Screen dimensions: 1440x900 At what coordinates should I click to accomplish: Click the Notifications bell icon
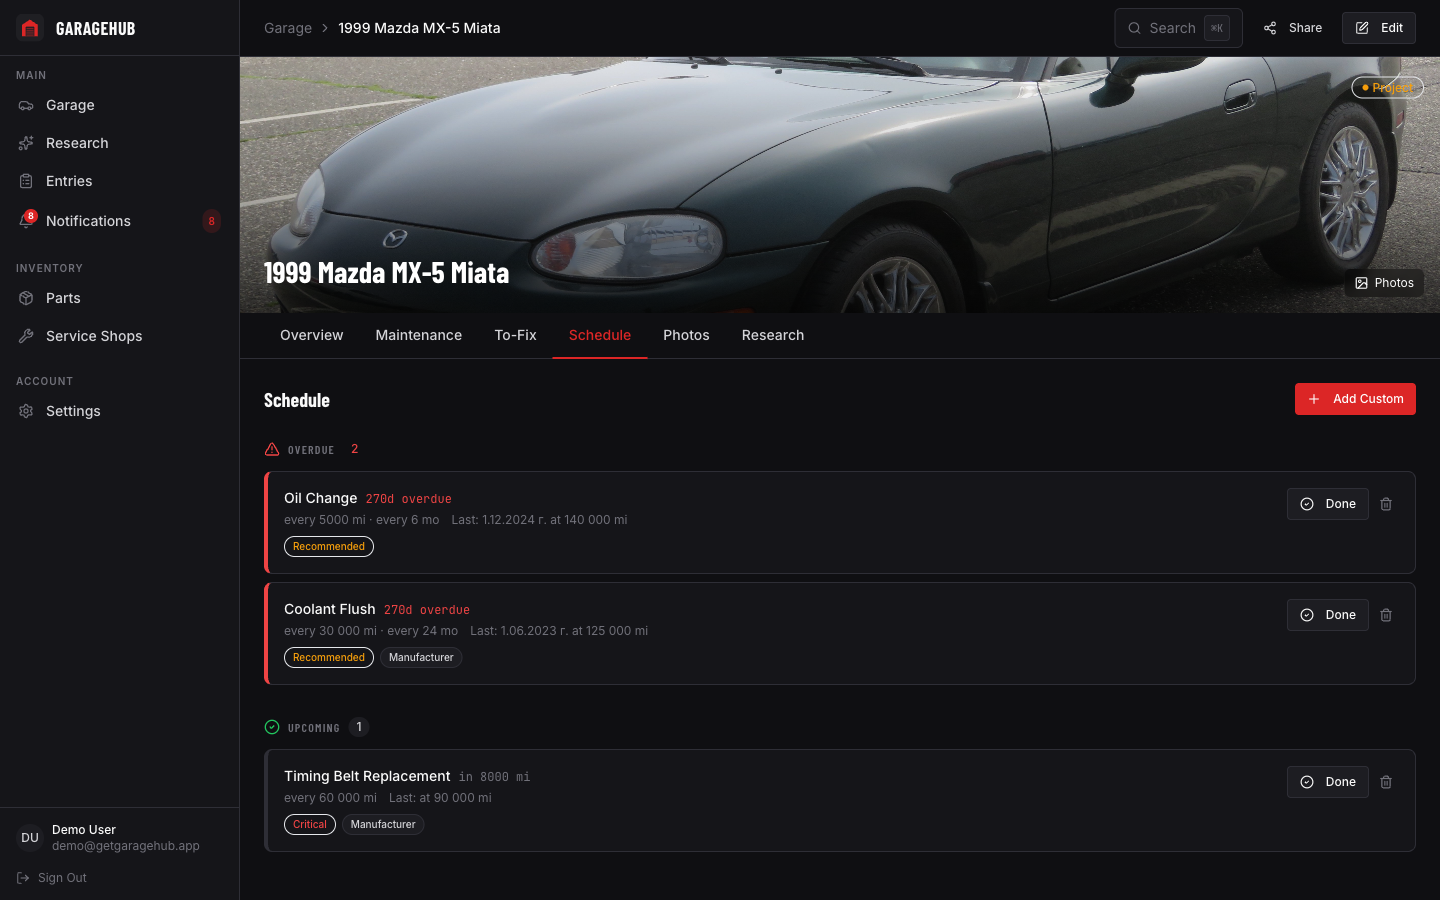tap(26, 221)
